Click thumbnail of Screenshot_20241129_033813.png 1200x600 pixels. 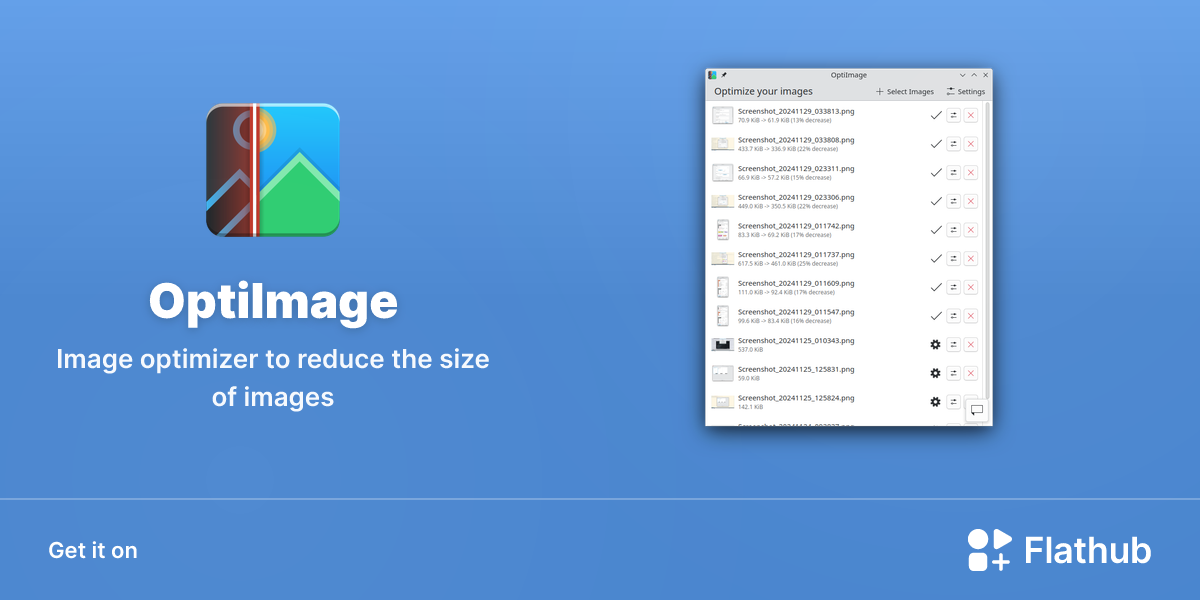pos(722,115)
